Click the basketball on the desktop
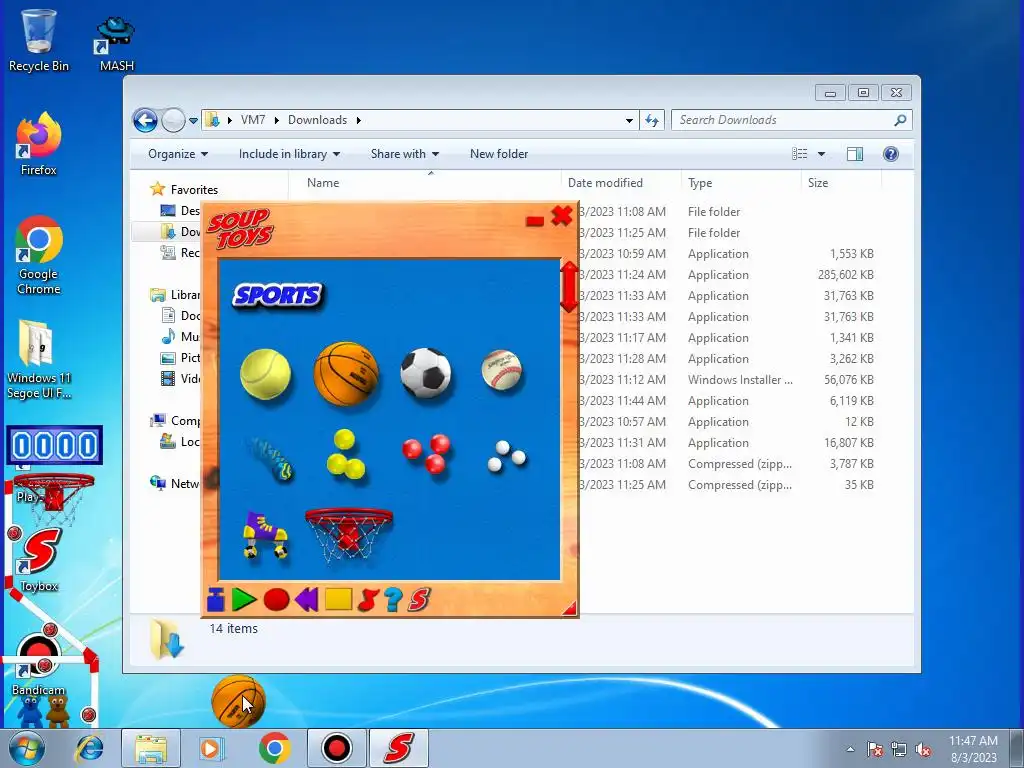 click(x=238, y=701)
